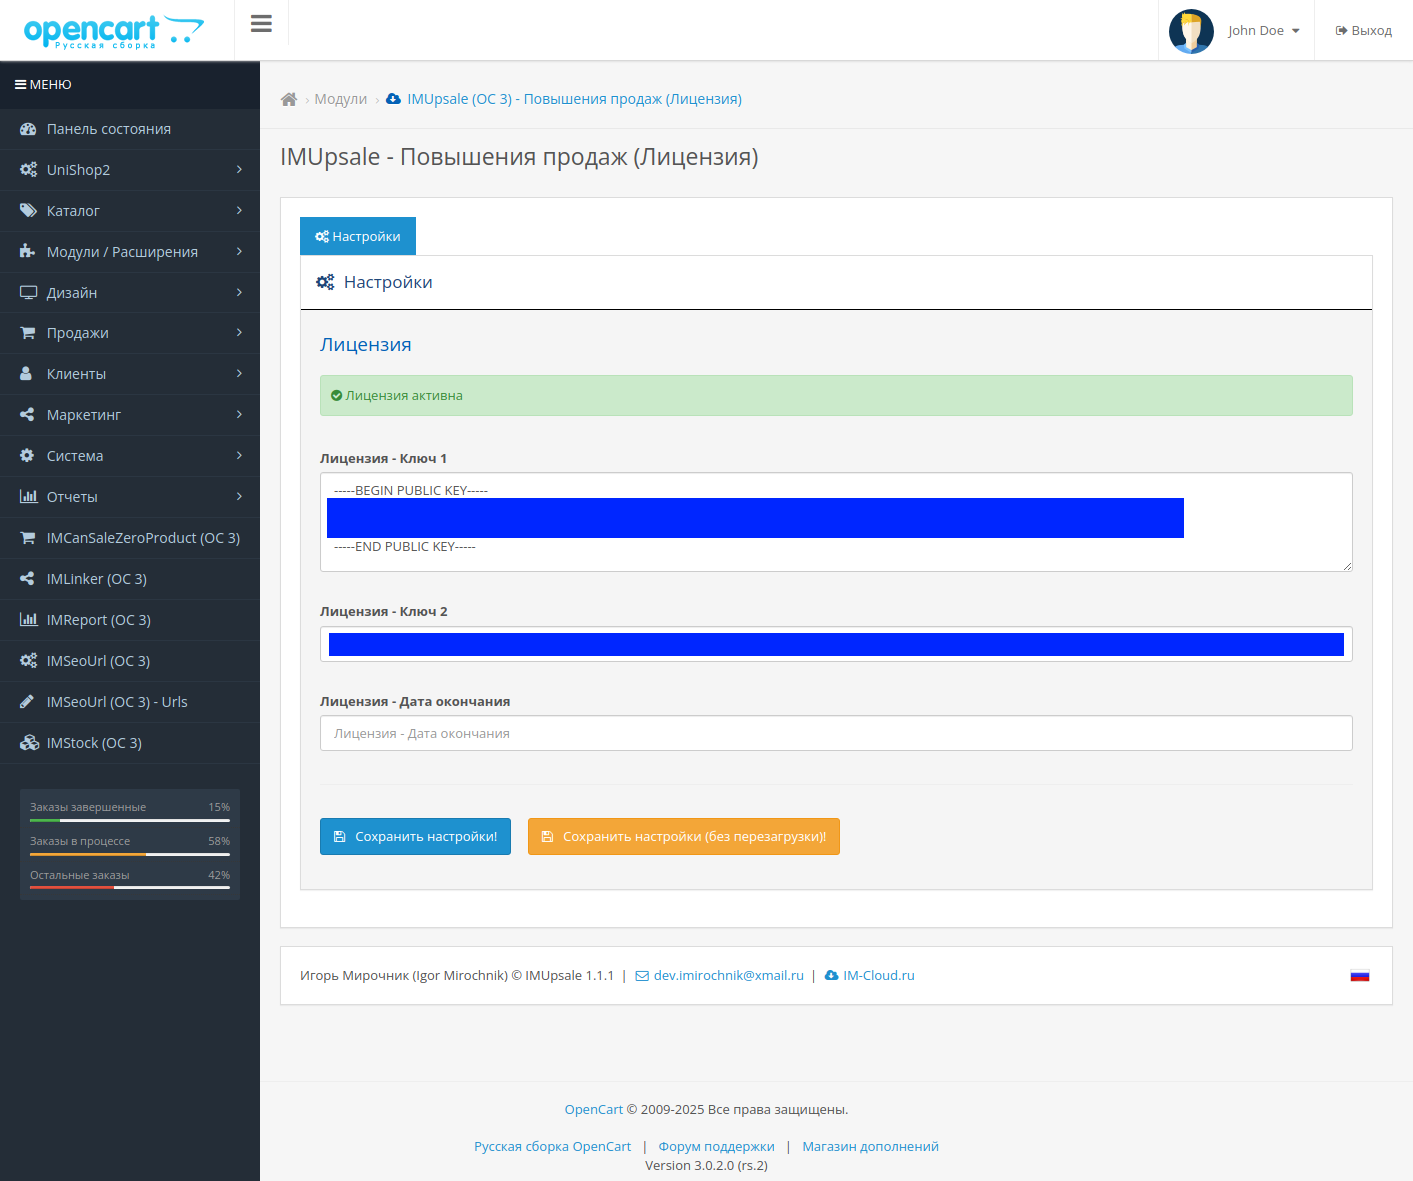1413x1181 pixels.
Task: Open the IMCanSaleZeroProduct (OC 3) menu item
Action: [130, 538]
